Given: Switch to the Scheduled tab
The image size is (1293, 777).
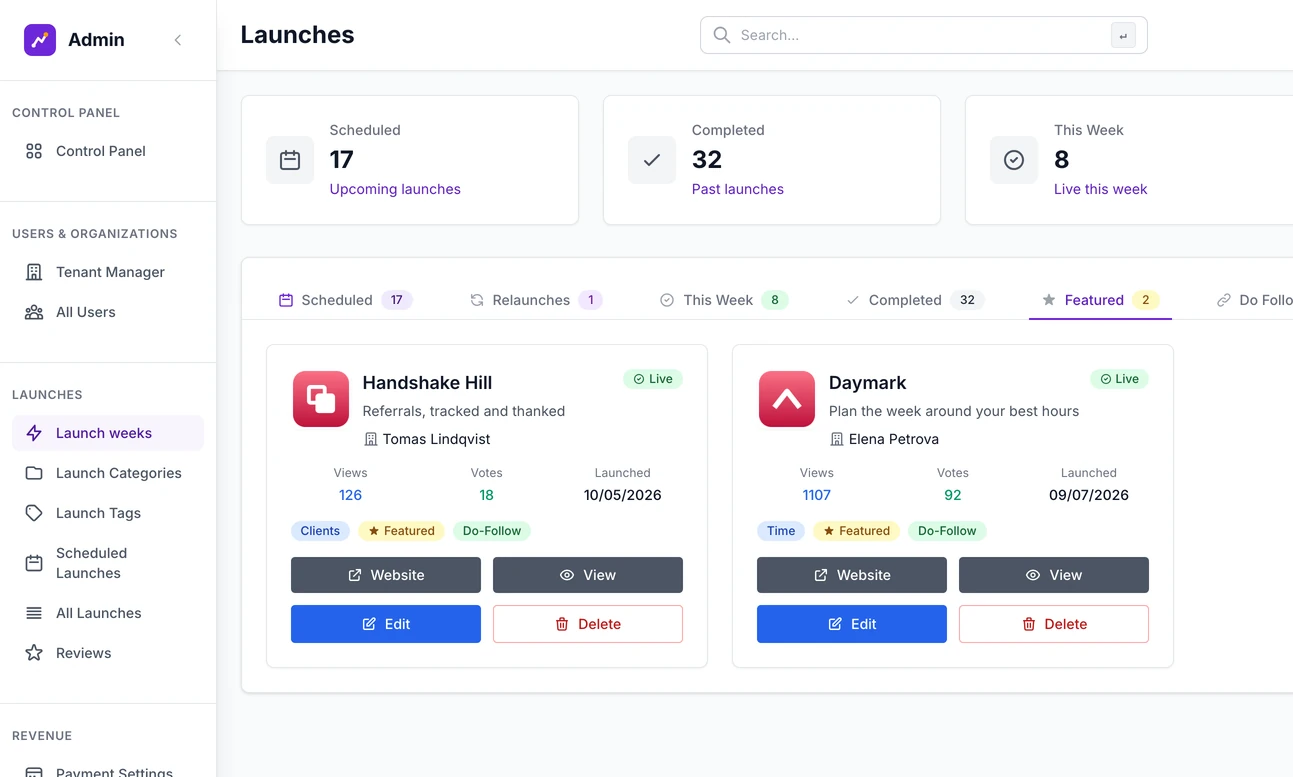Looking at the screenshot, I should 345,300.
